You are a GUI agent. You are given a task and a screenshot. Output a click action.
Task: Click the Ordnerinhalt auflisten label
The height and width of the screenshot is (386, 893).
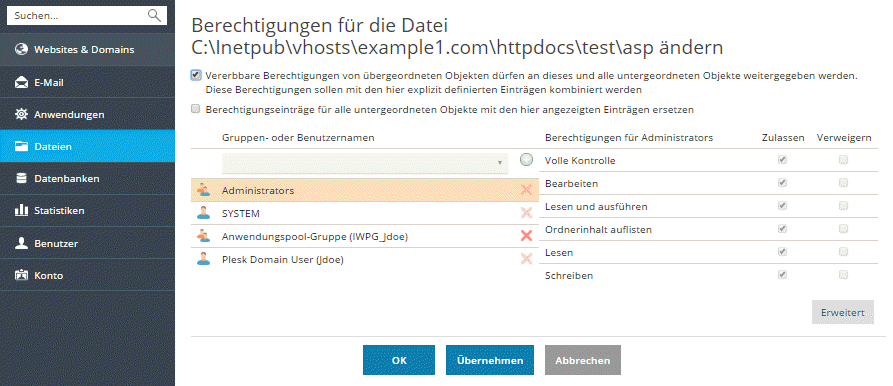pyautogui.click(x=599, y=229)
